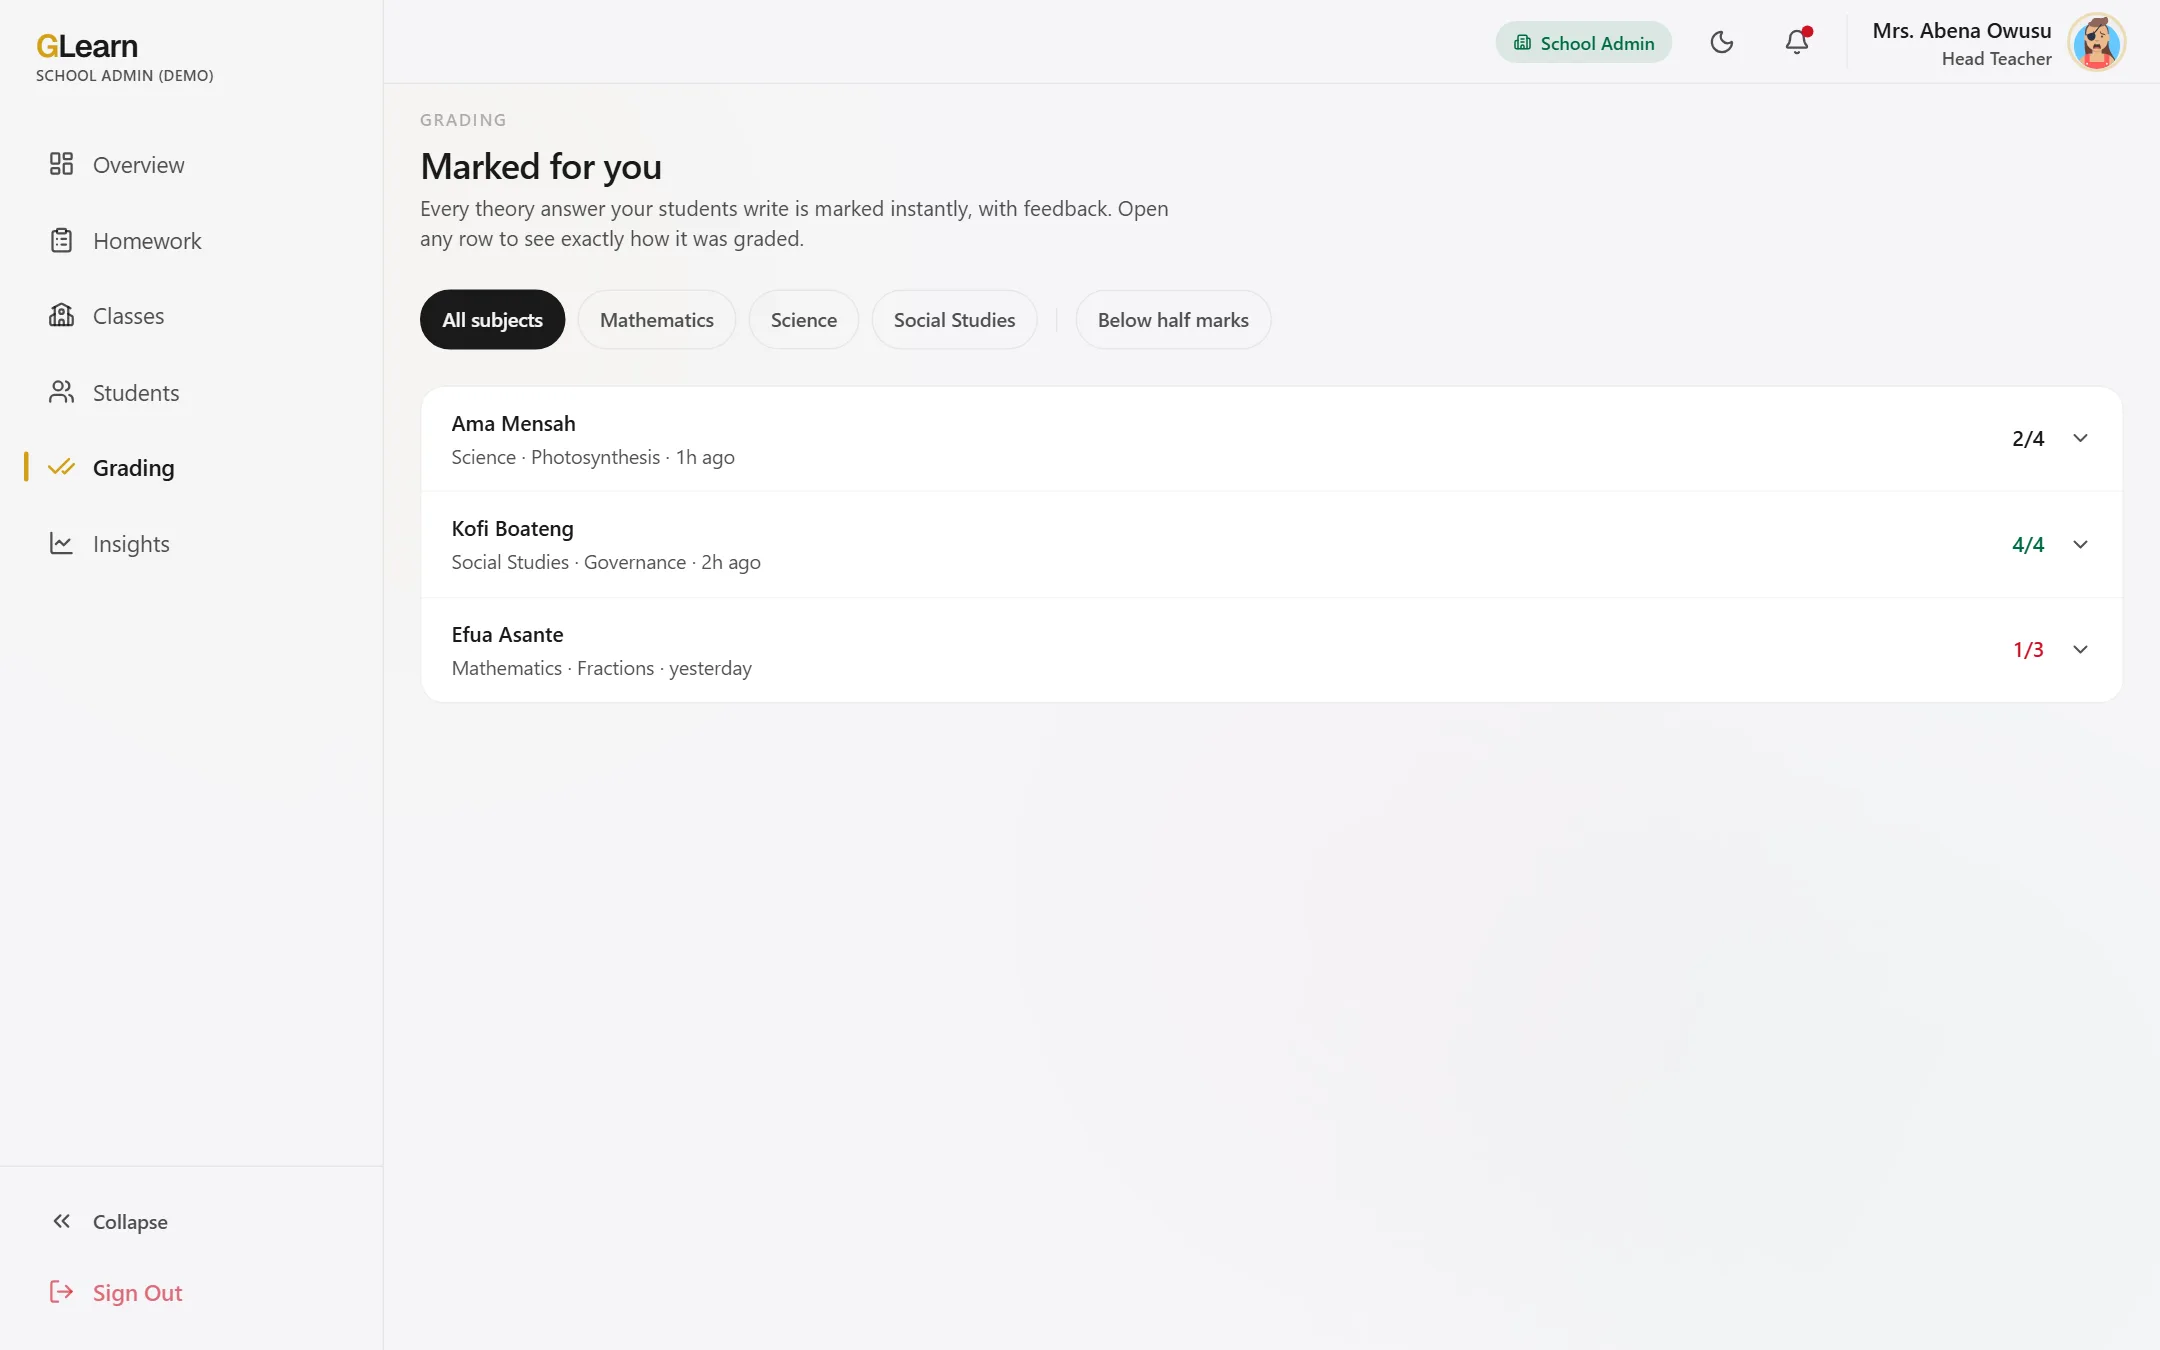Select the Social Studies filter pill
The image size is (2160, 1350).
point(954,320)
